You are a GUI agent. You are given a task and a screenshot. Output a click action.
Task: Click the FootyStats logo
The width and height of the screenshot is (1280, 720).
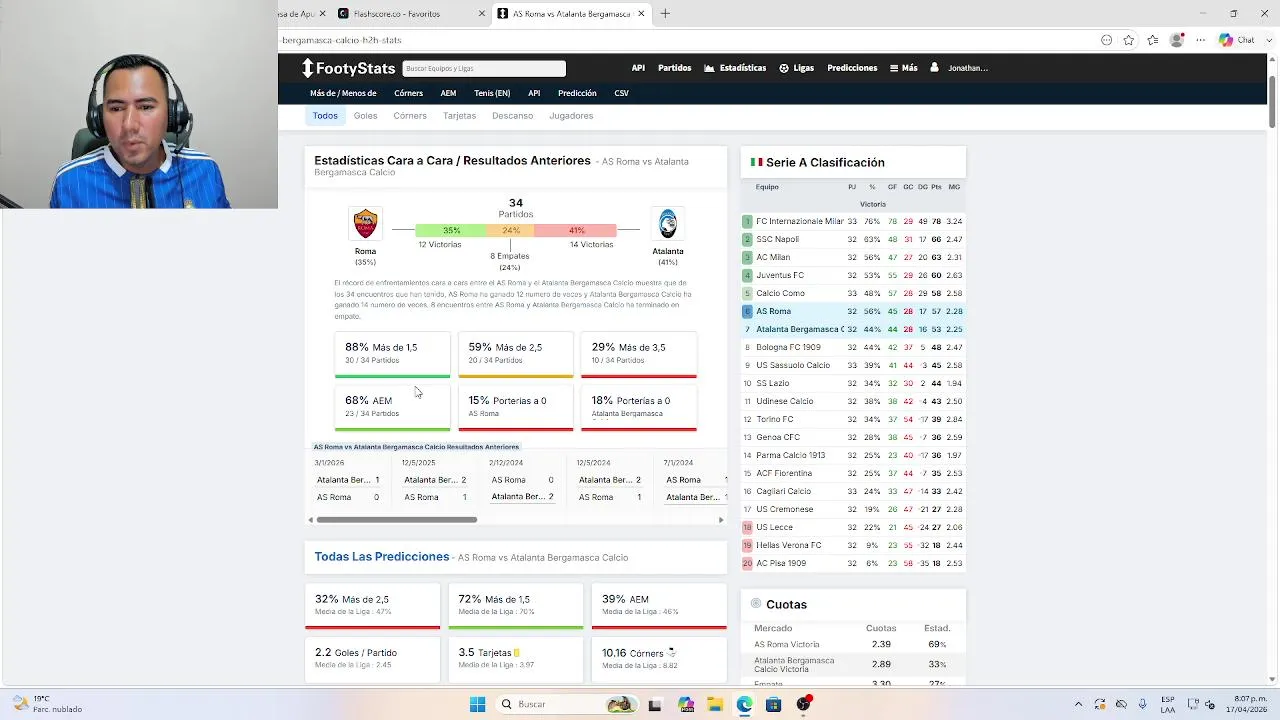349,68
